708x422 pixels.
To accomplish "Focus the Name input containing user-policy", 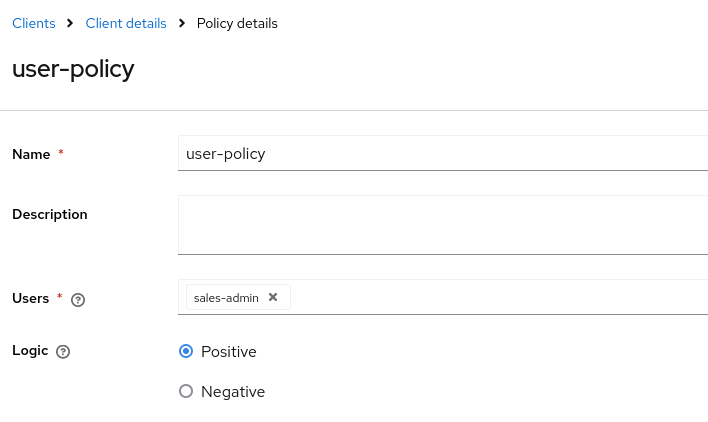I will point(440,154).
